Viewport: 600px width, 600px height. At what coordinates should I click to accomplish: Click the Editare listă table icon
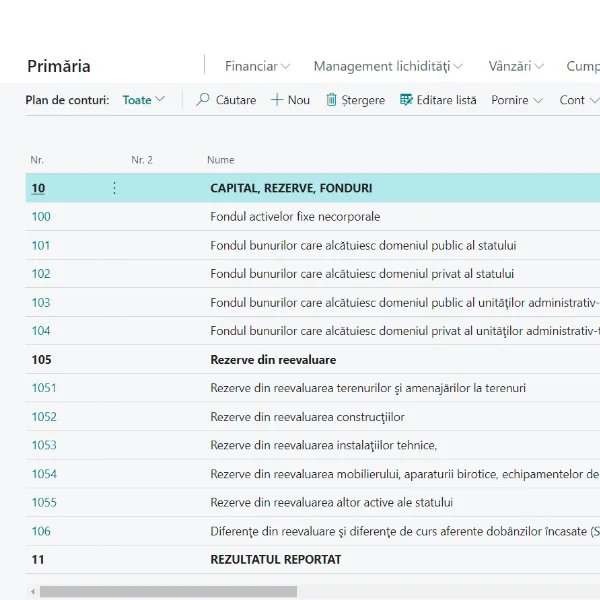click(406, 100)
